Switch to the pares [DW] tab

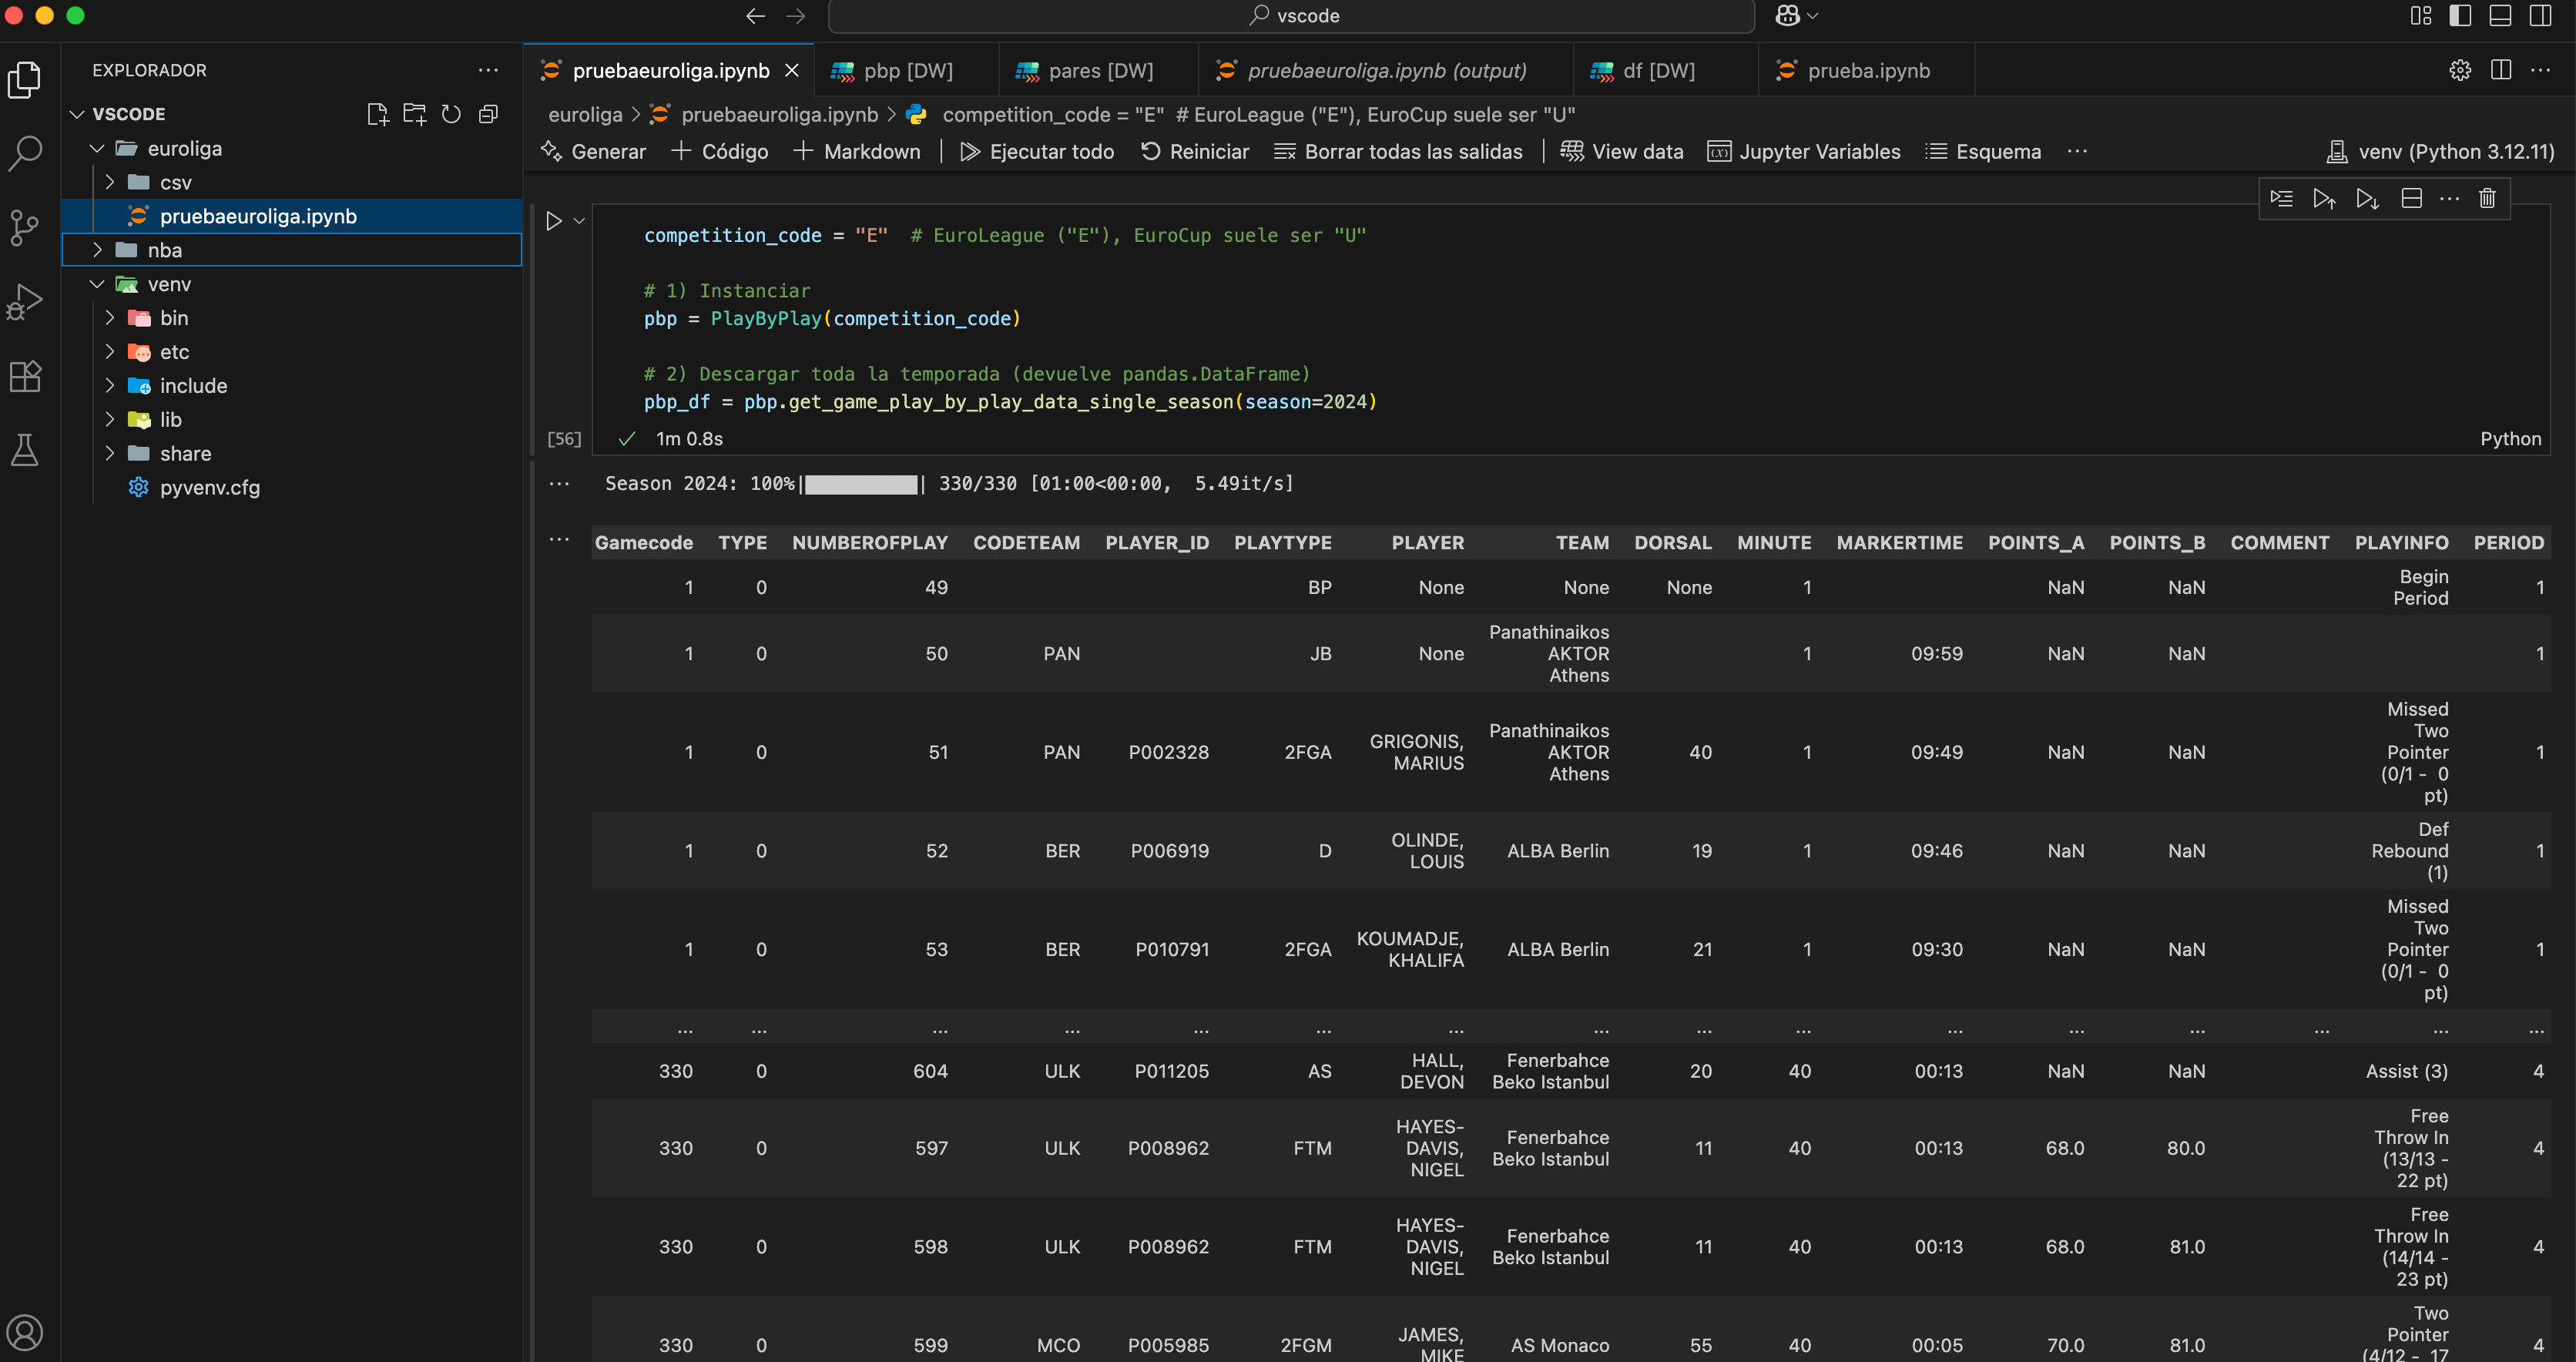click(x=1099, y=71)
